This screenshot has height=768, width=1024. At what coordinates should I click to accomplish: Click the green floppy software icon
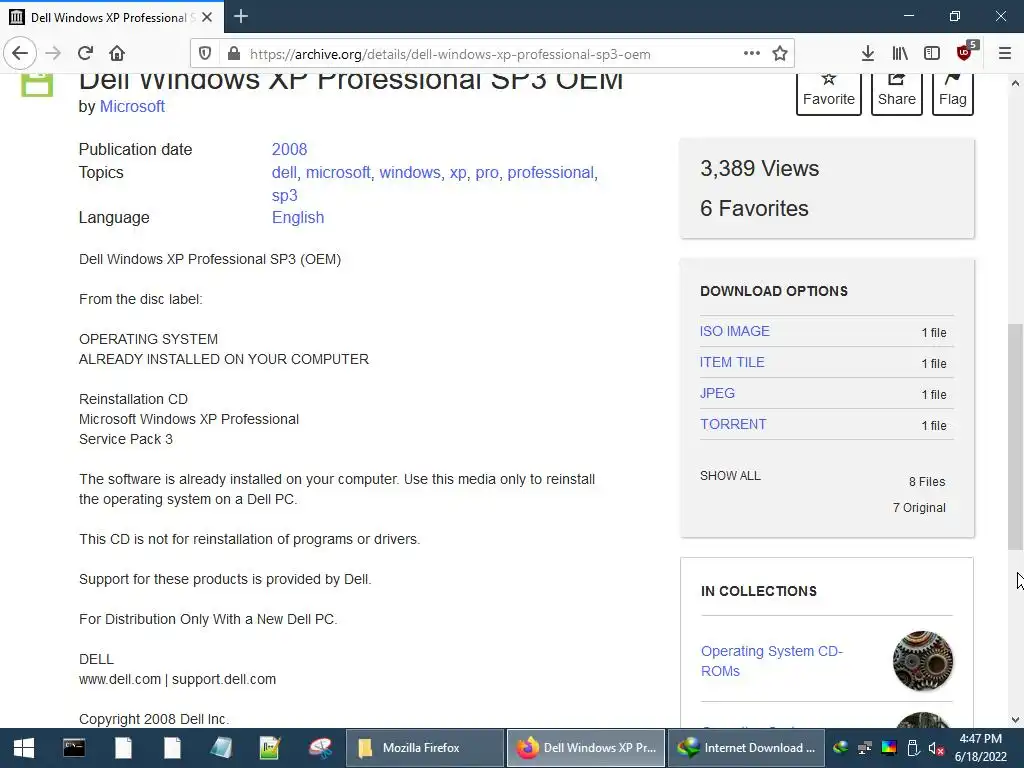(x=37, y=85)
